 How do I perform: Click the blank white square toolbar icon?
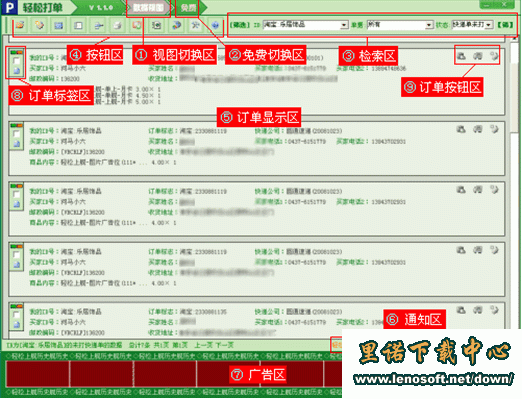point(78,25)
